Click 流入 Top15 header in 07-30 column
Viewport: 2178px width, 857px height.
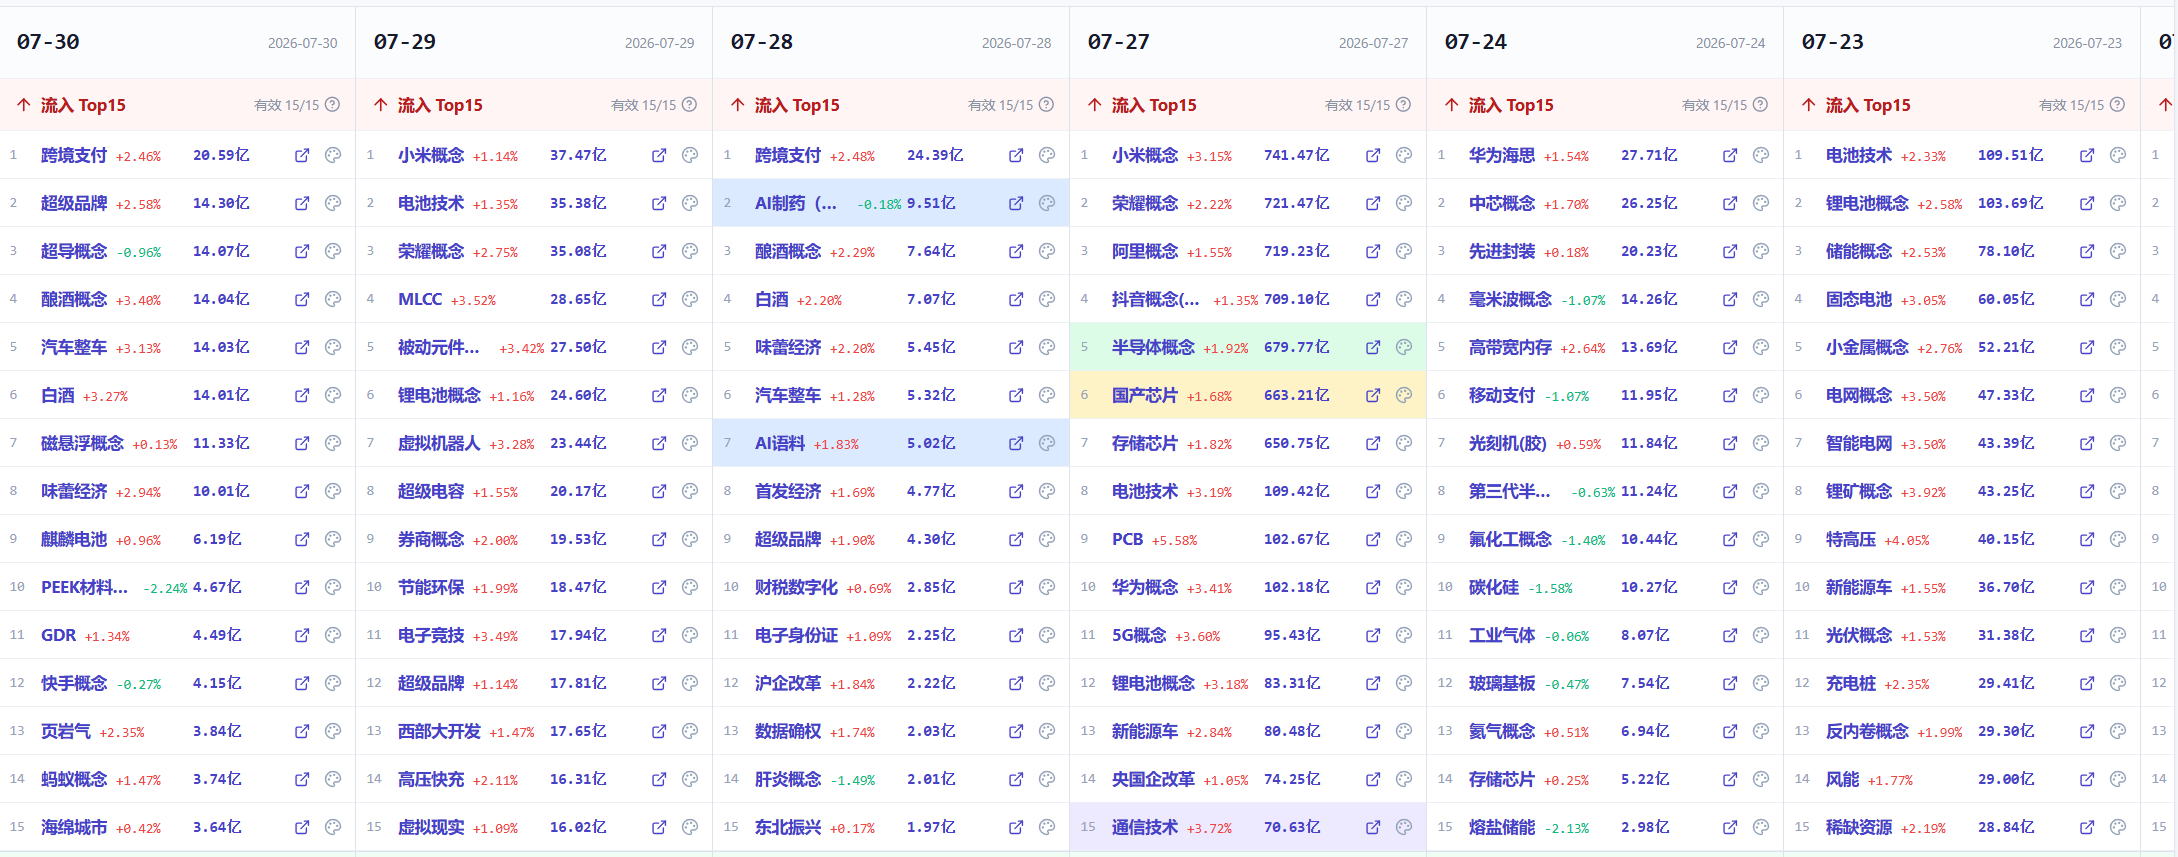[83, 105]
